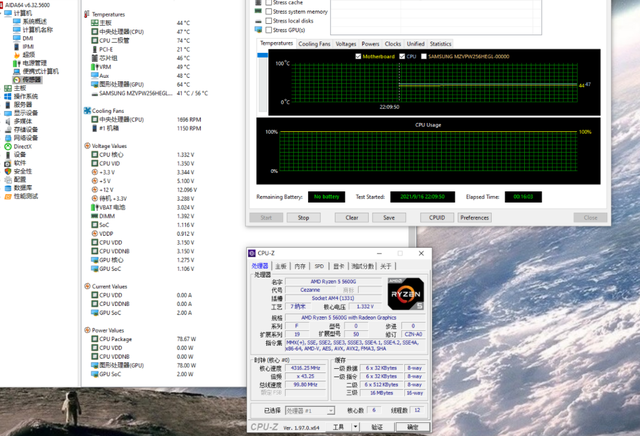Click the laptop icon for 便携式计算机
The width and height of the screenshot is (640, 436).
click(17, 71)
